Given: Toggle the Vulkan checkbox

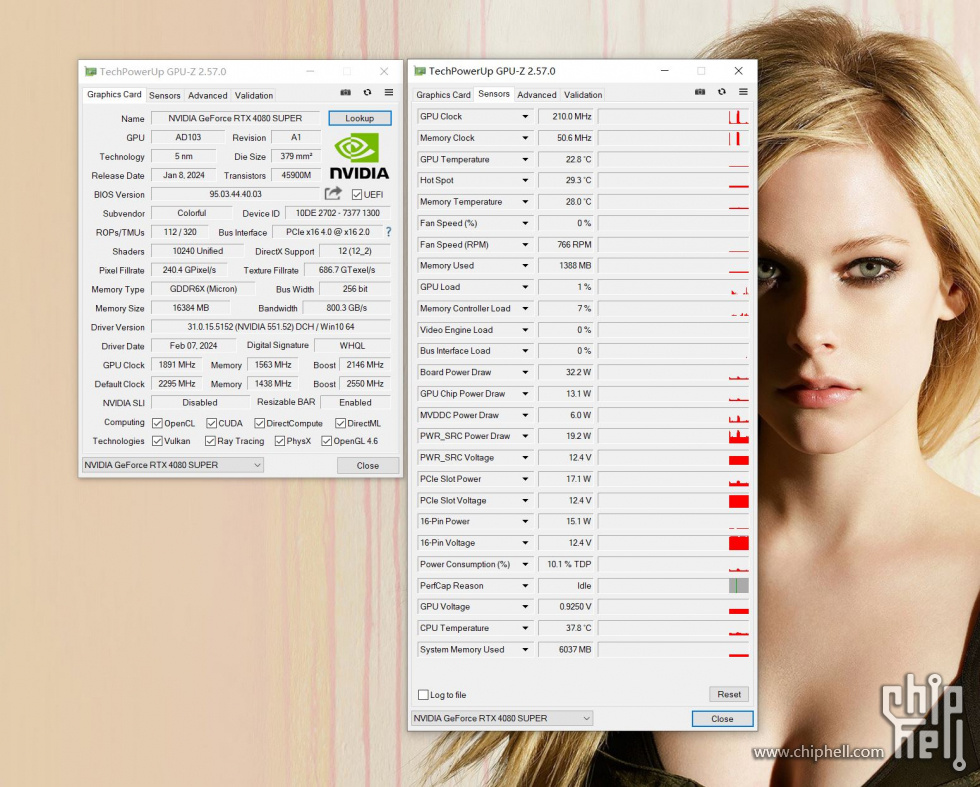Looking at the screenshot, I should point(158,441).
